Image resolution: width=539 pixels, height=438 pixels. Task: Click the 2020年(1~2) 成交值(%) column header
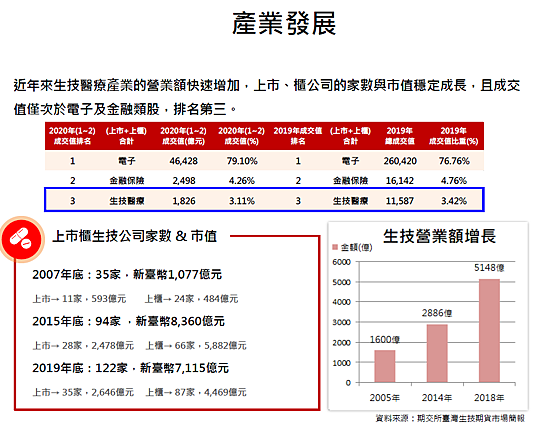coord(242,136)
